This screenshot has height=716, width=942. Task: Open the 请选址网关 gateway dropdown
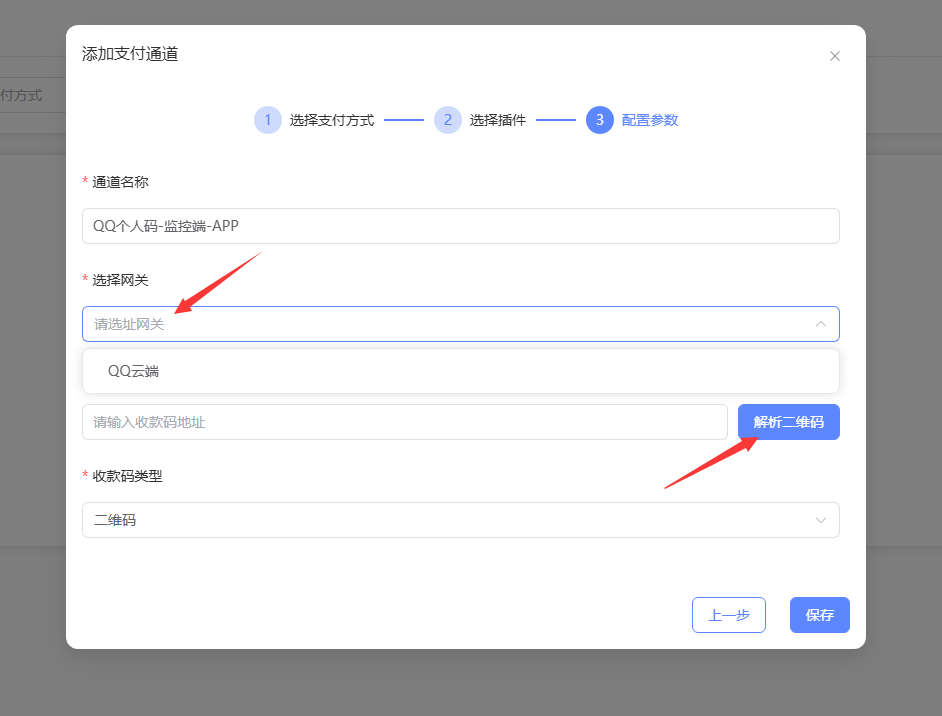[x=461, y=324]
